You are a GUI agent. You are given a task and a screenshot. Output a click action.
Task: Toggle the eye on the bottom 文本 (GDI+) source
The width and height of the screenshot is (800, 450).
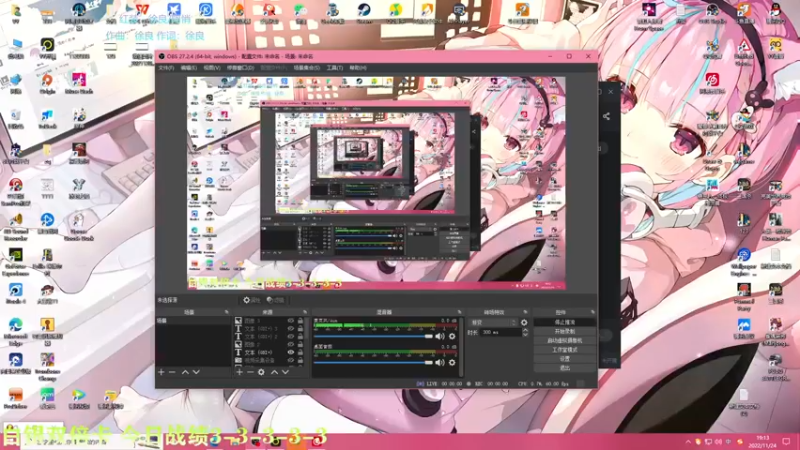pyautogui.click(x=291, y=353)
